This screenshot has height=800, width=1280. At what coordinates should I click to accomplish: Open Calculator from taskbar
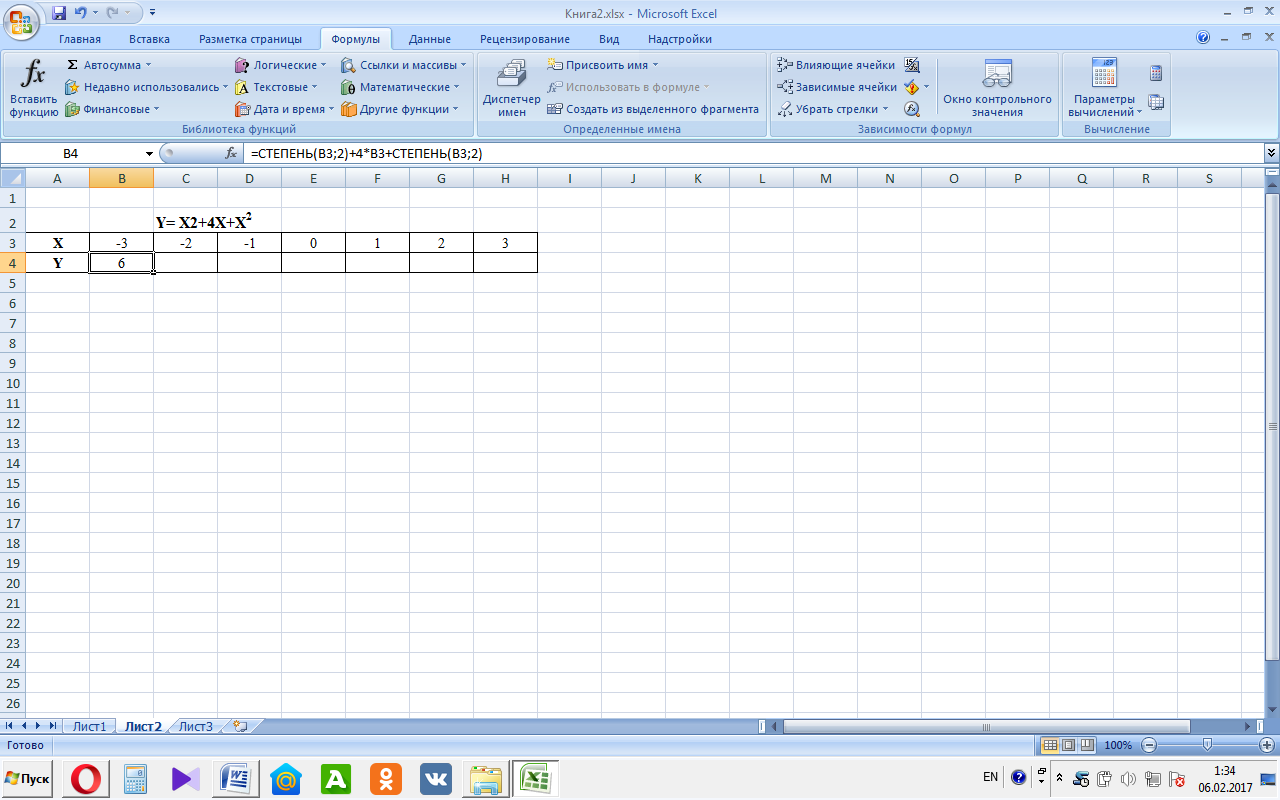point(135,778)
